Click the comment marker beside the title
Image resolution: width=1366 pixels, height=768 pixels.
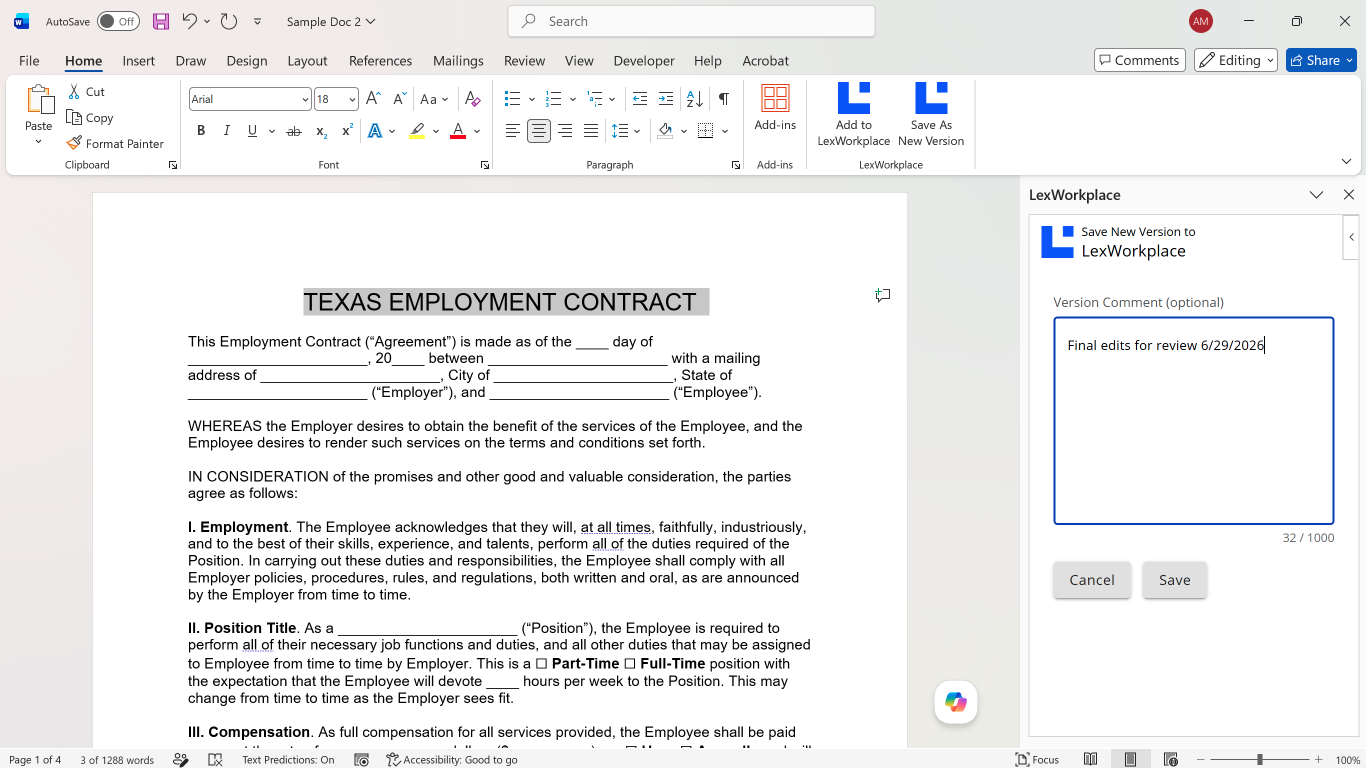(882, 295)
